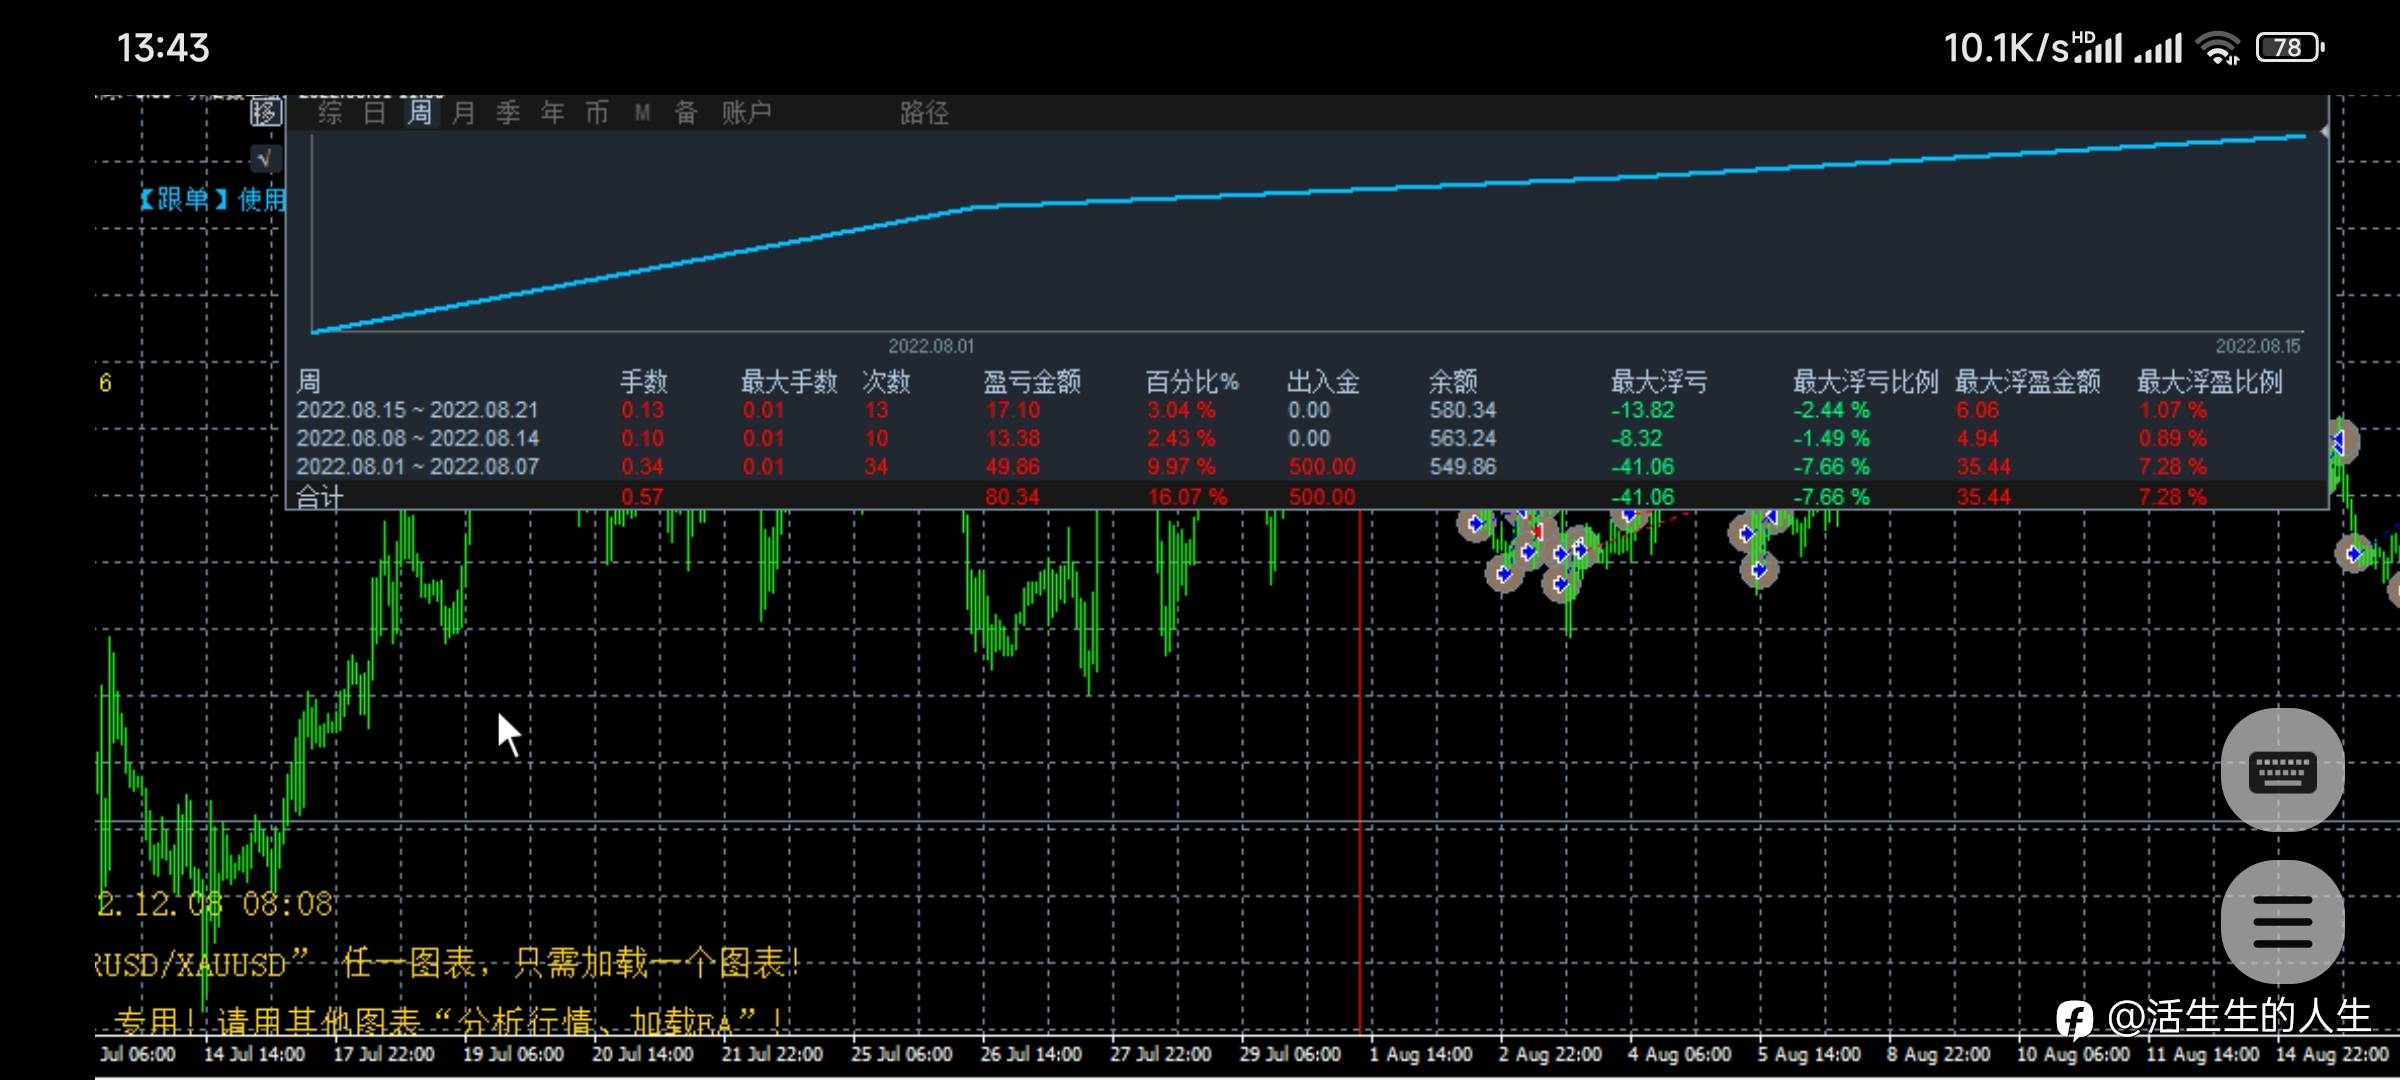Image resolution: width=2400 pixels, height=1080 pixels.
Task: Click the Facebook logo in the watermark
Action: point(2074,1019)
